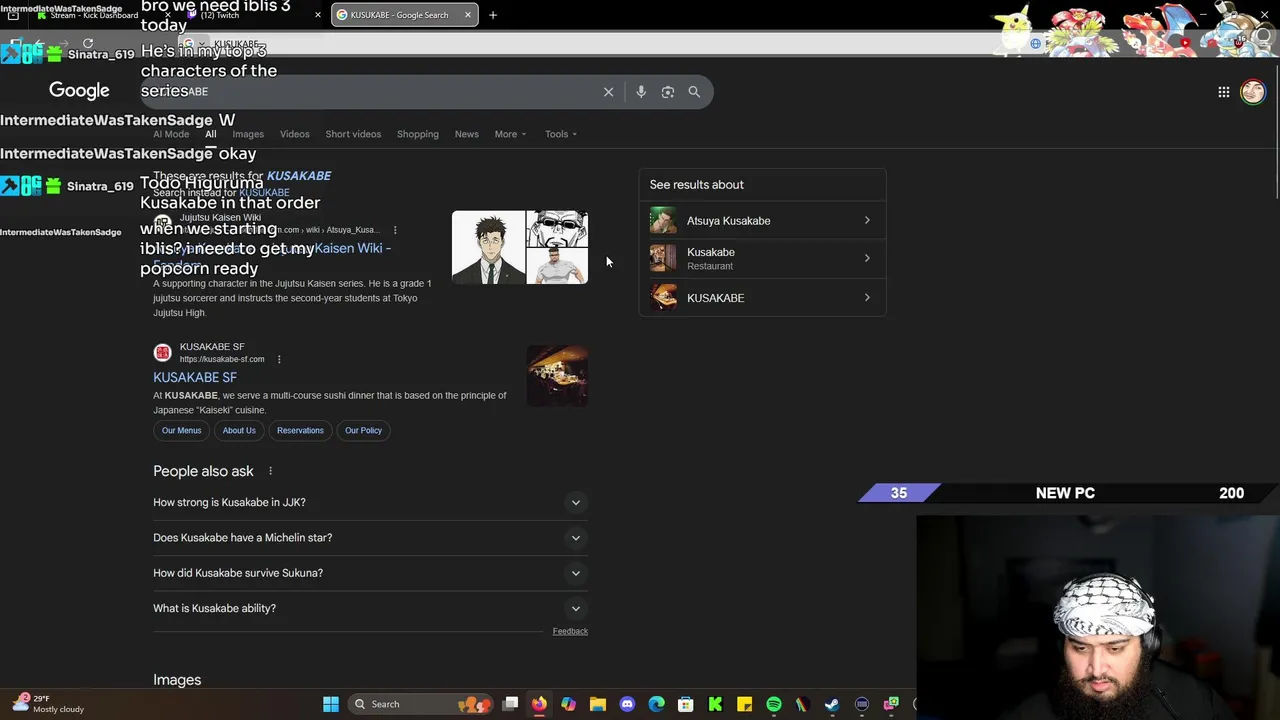Open more options beside People also ask

click(x=270, y=471)
